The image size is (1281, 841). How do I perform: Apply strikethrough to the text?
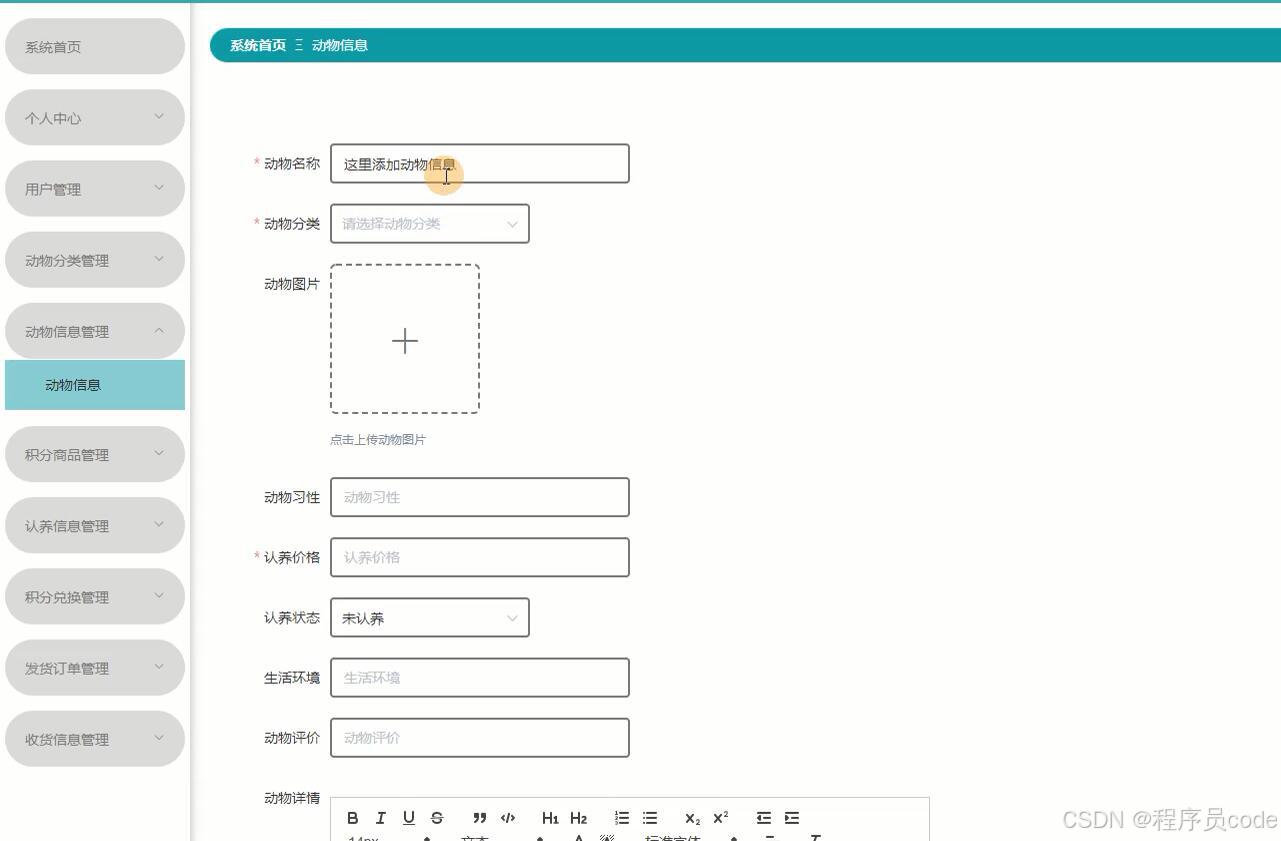pyautogui.click(x=437, y=817)
